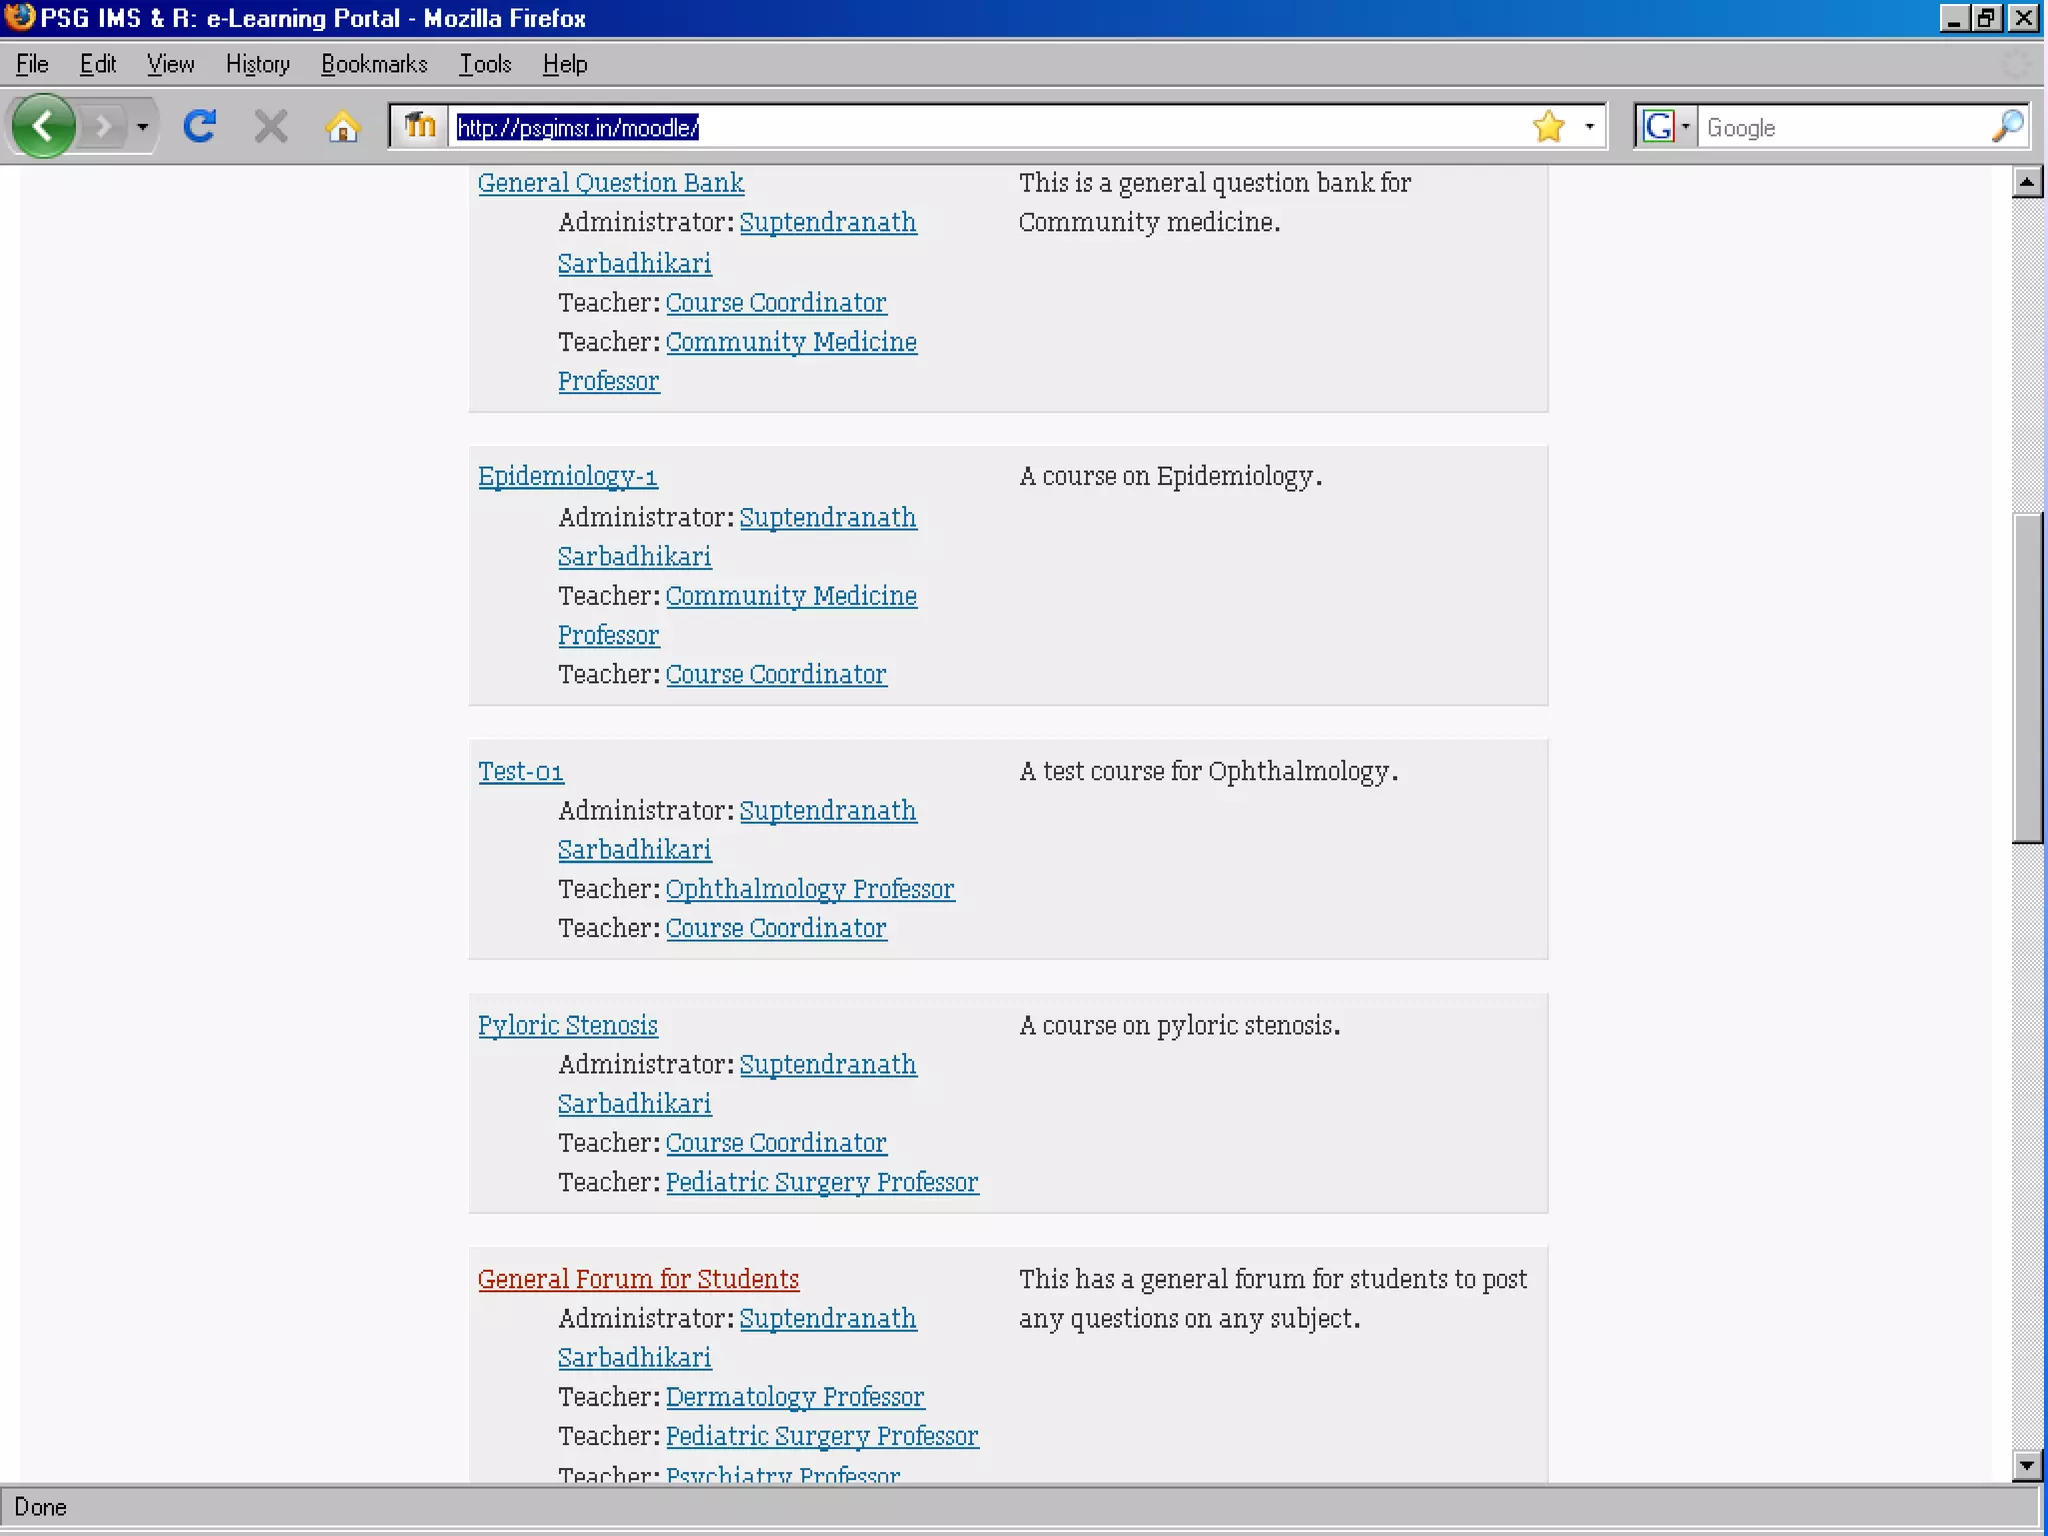Open the Bookmarks menu

374,64
